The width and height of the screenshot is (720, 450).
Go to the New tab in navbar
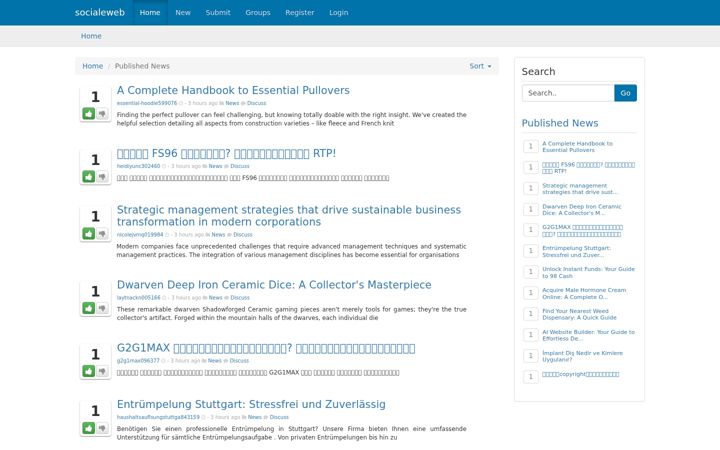point(183,12)
